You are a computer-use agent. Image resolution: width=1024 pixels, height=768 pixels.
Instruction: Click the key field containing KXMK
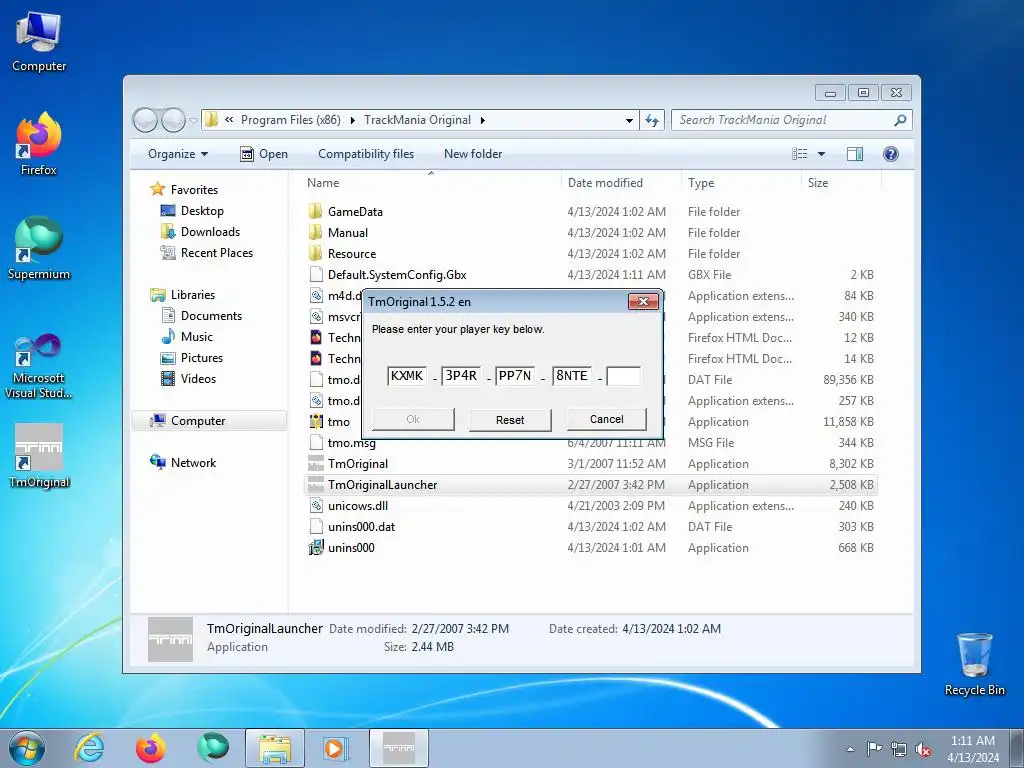click(x=408, y=376)
